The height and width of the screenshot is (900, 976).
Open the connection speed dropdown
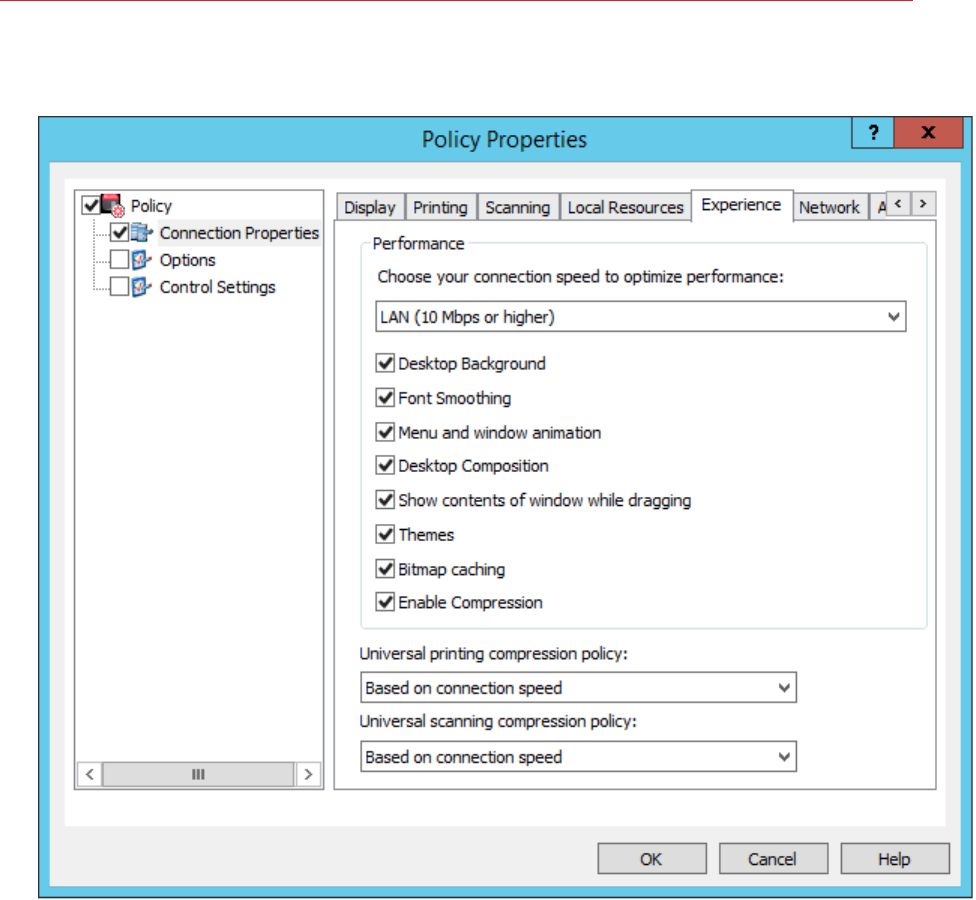coord(640,317)
